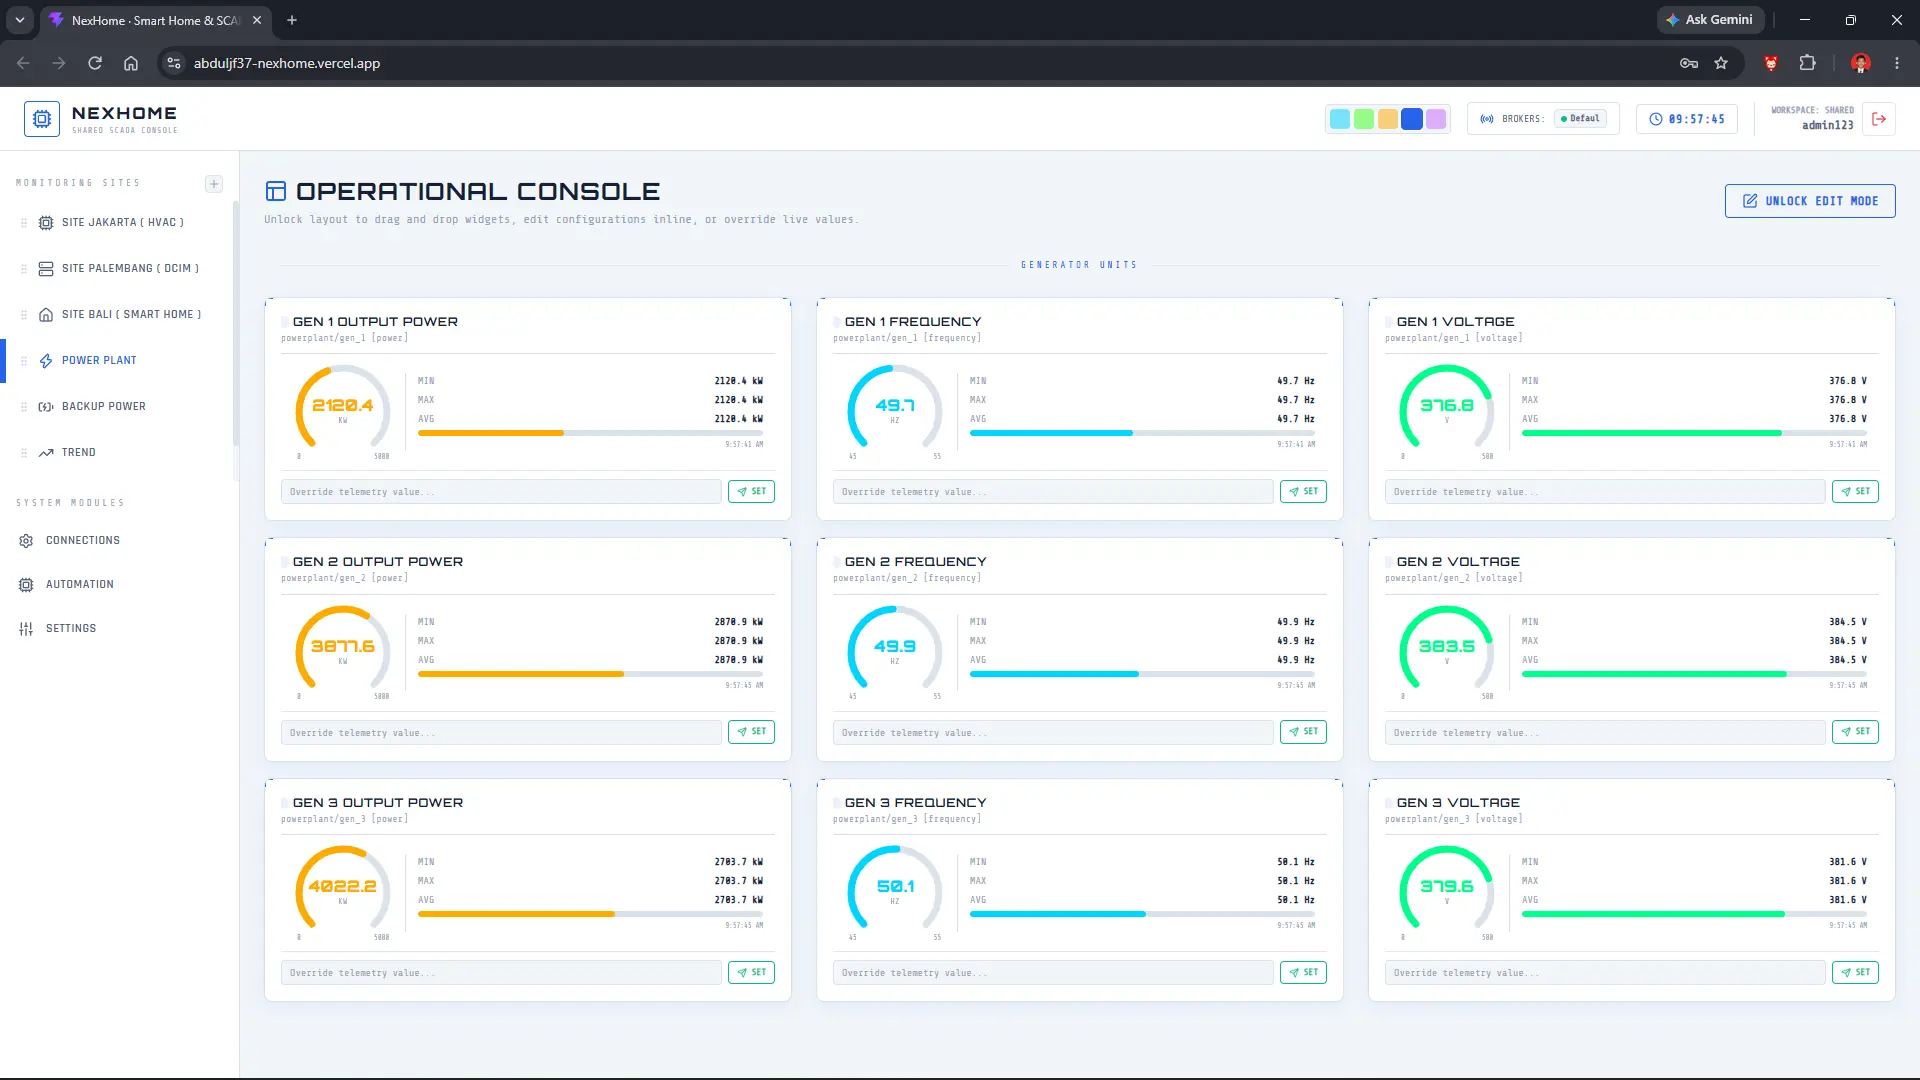Viewport: 1920px width, 1080px height.
Task: Click SET on Gen 2 Frequency
Action: click(x=1303, y=732)
